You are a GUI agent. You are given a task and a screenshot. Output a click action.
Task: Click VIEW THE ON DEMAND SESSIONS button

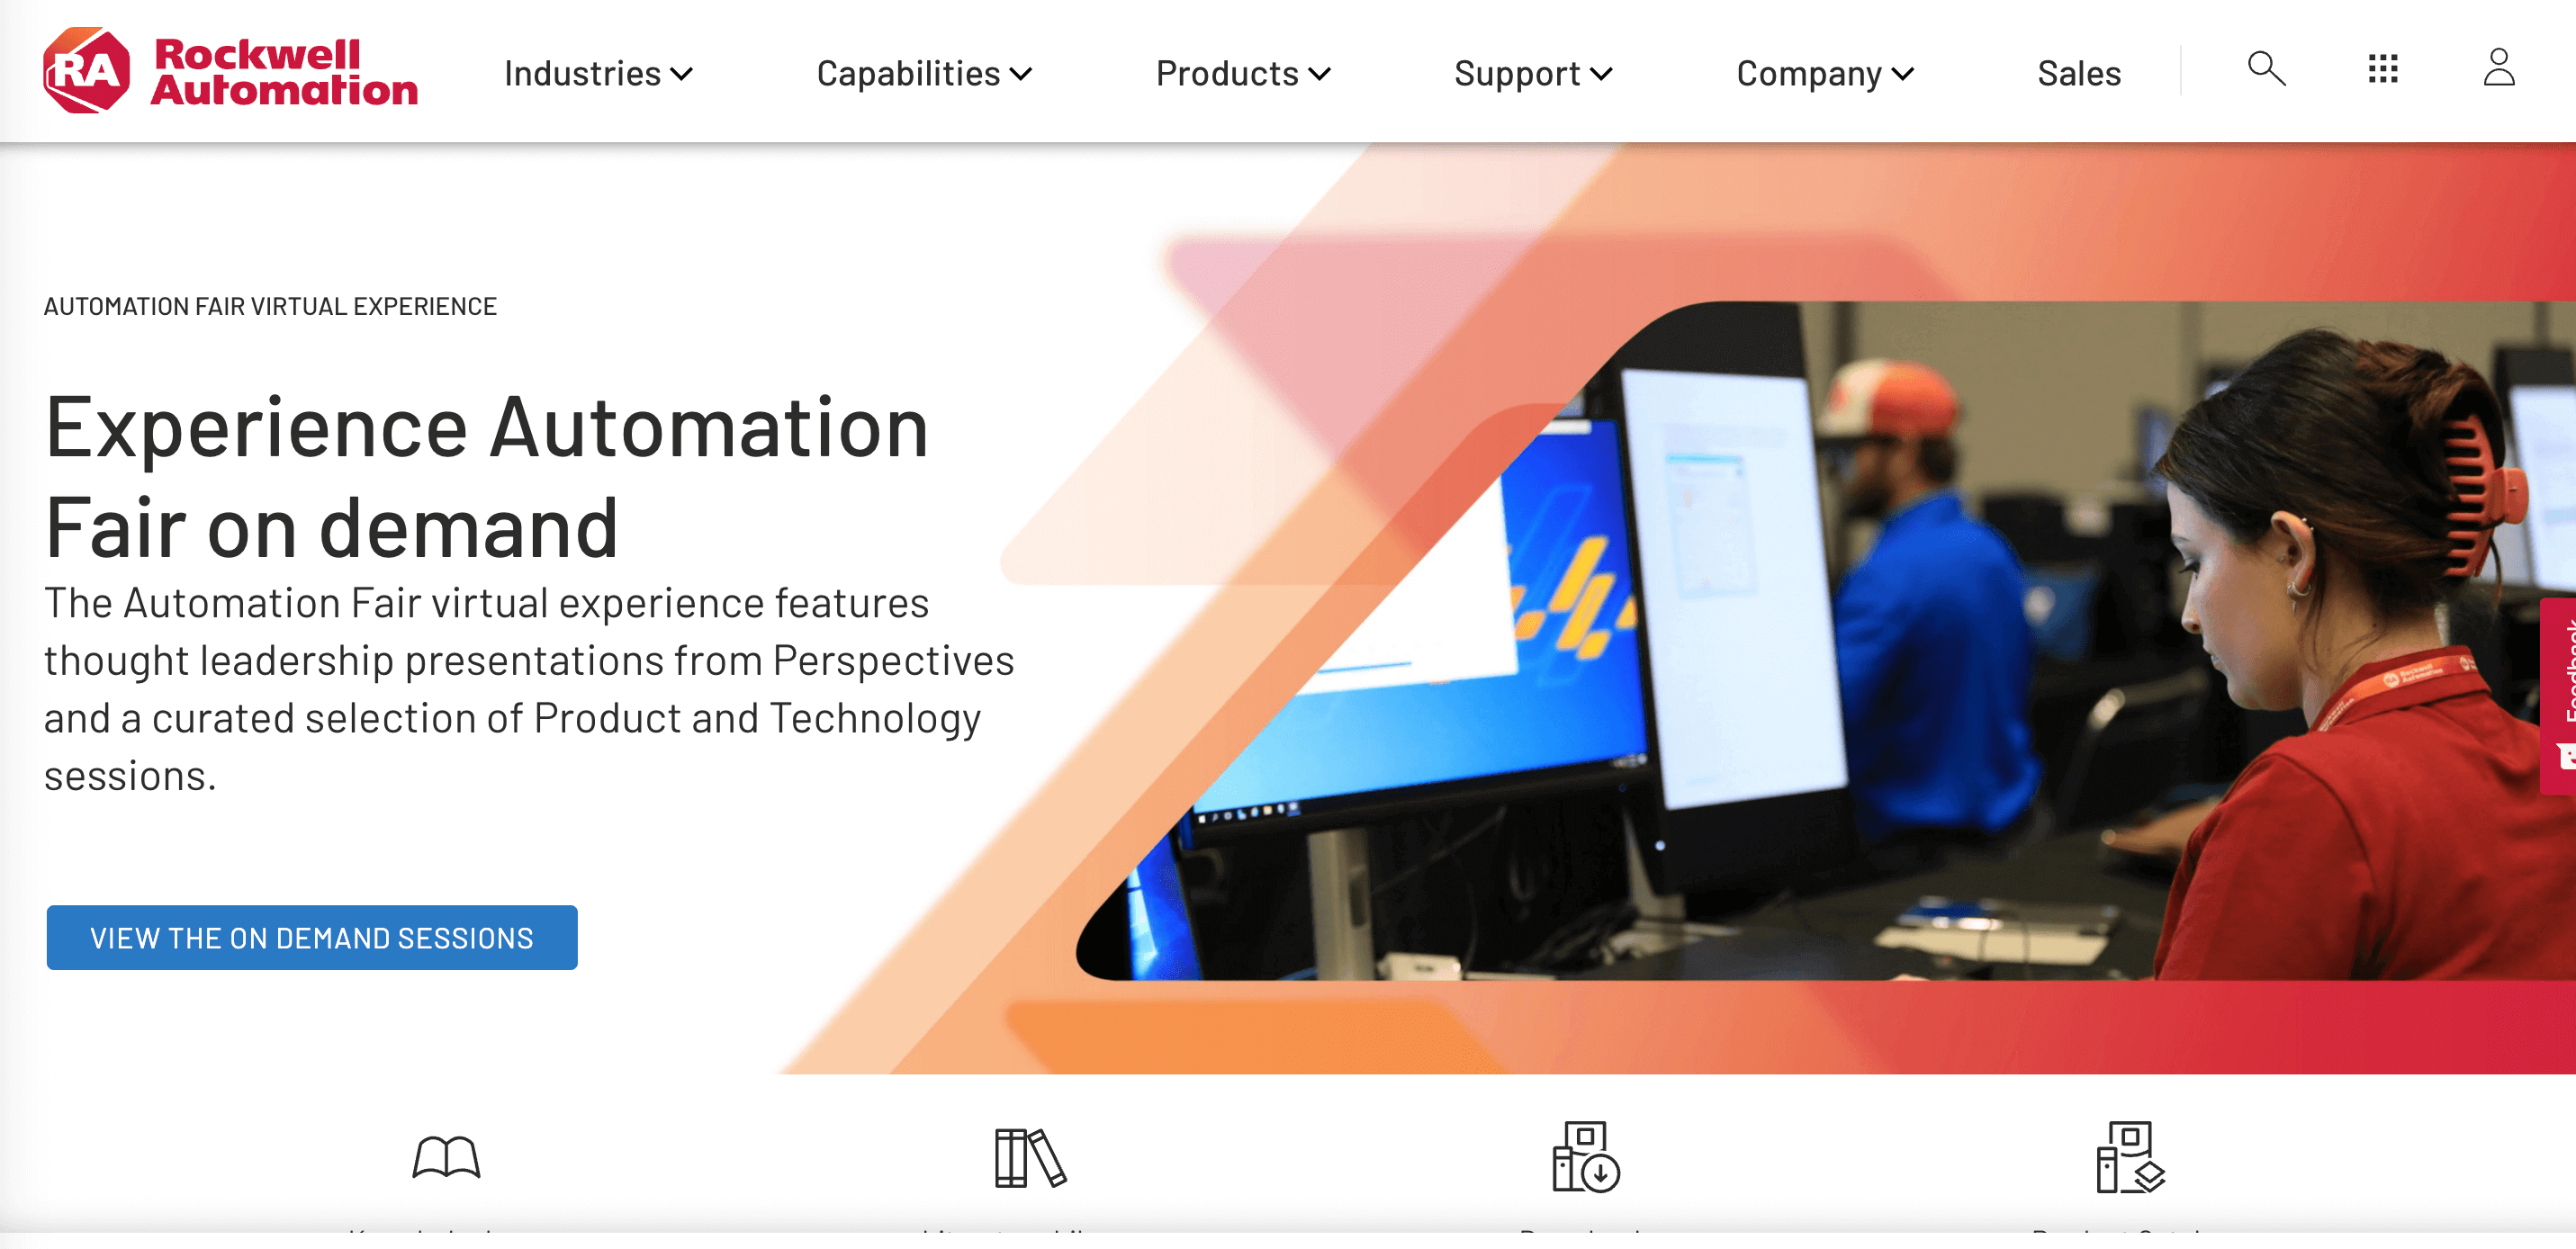(x=312, y=937)
